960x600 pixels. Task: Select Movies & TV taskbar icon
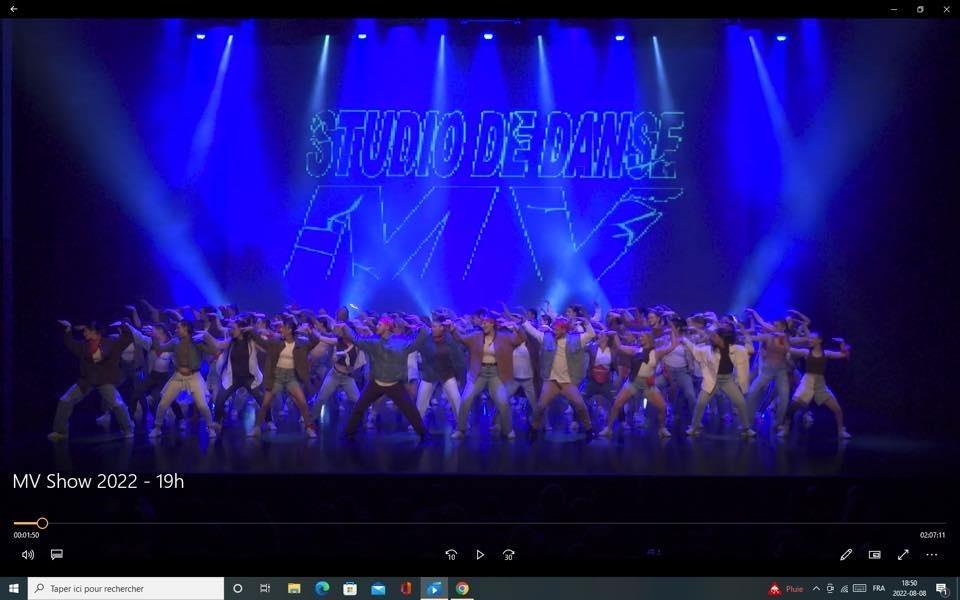pyautogui.click(x=434, y=588)
